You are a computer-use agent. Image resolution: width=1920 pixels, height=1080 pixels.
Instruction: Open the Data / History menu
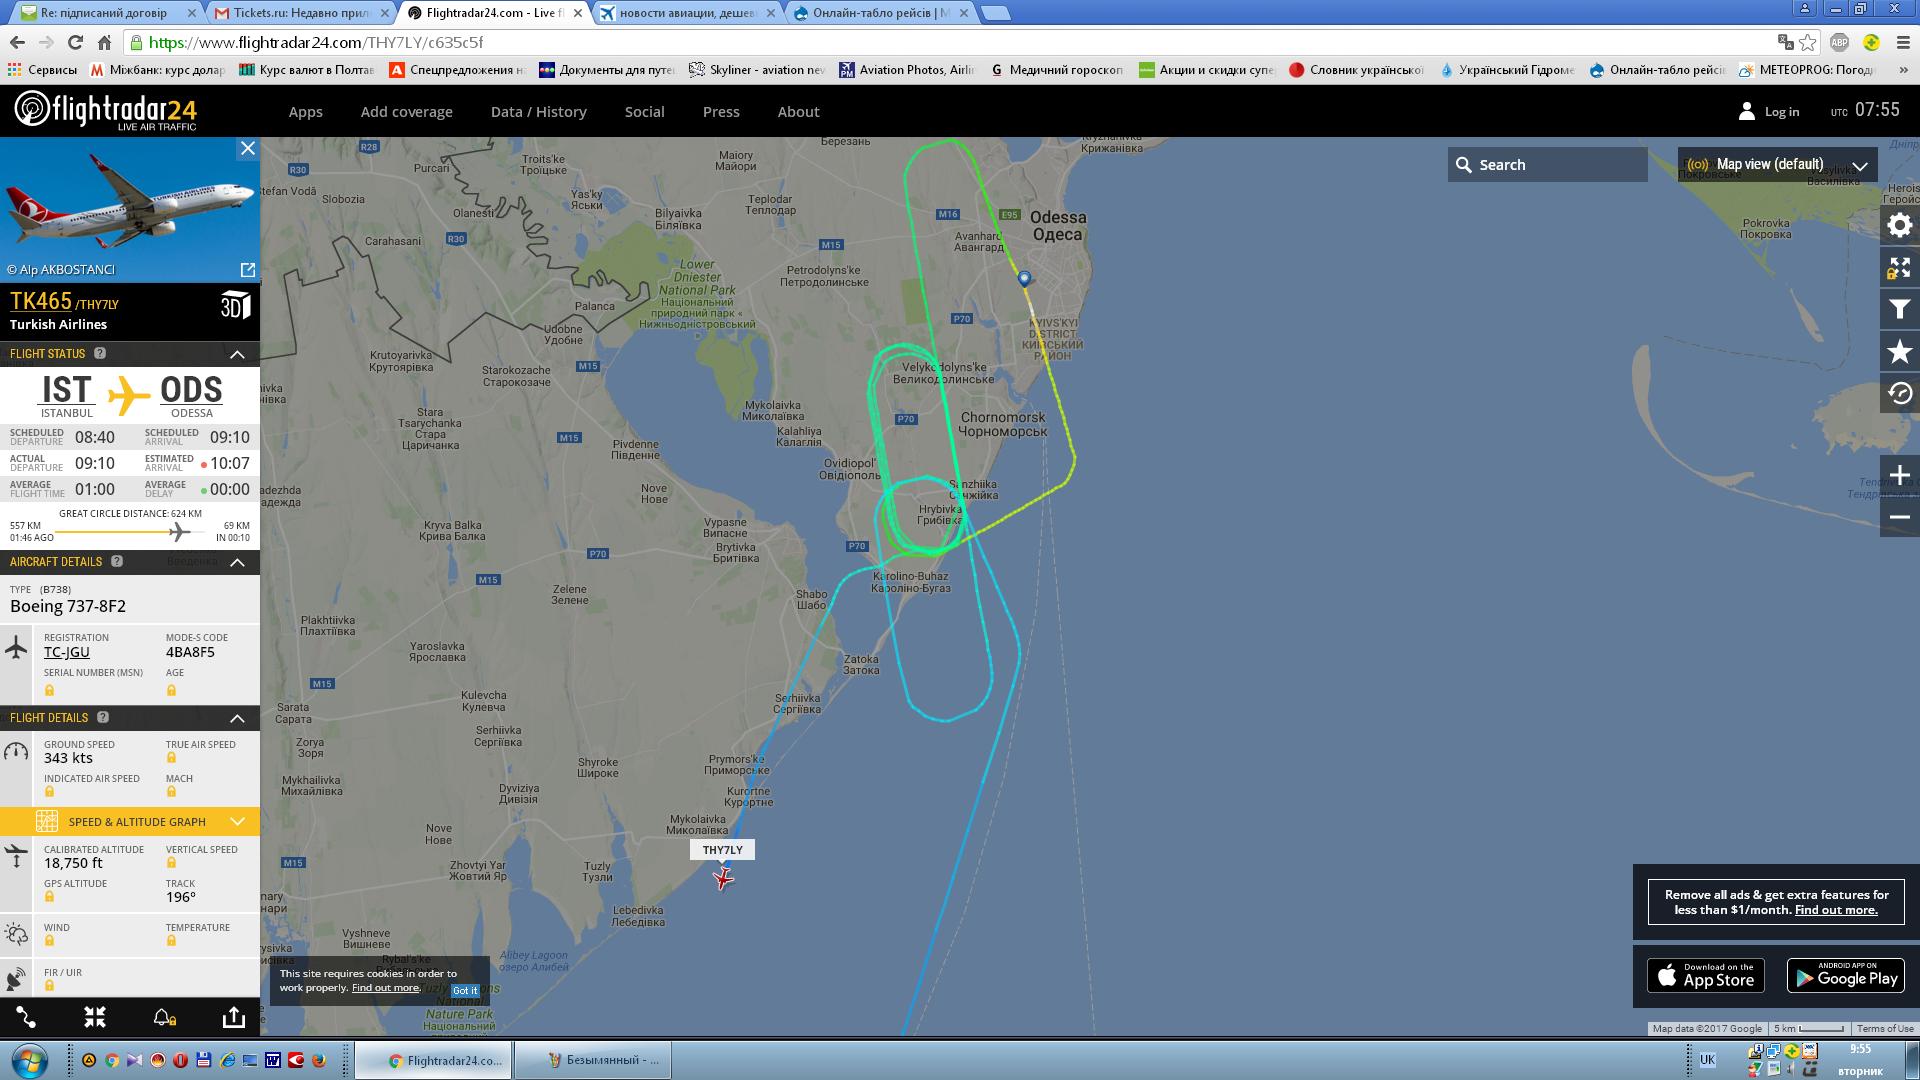[538, 112]
